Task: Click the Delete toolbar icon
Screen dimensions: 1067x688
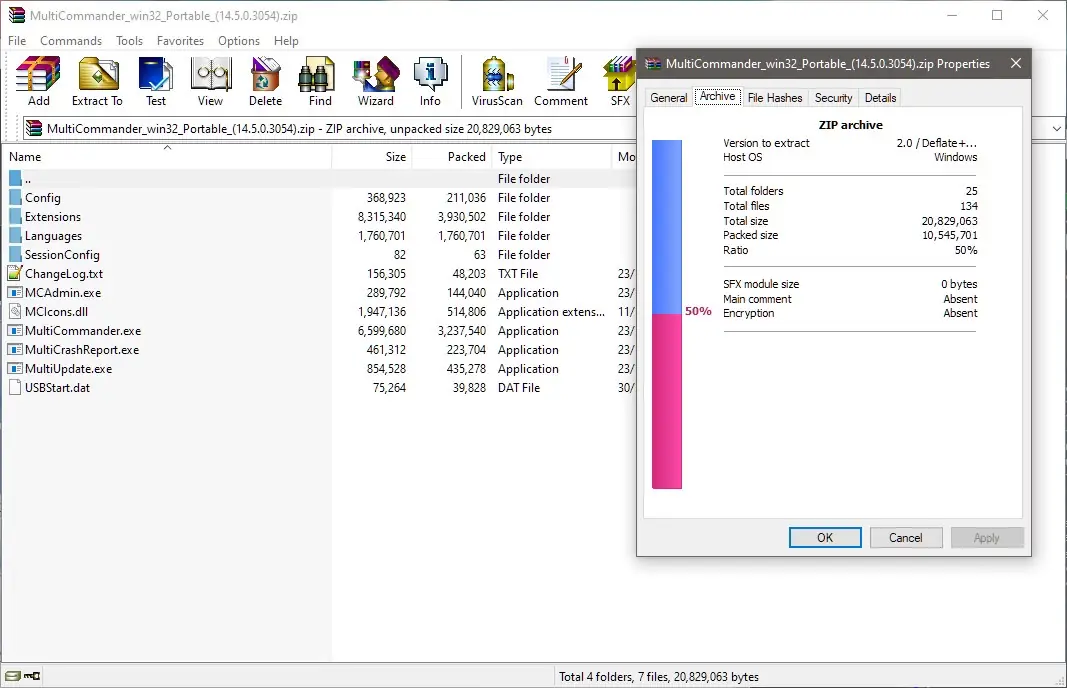Action: tap(265, 75)
